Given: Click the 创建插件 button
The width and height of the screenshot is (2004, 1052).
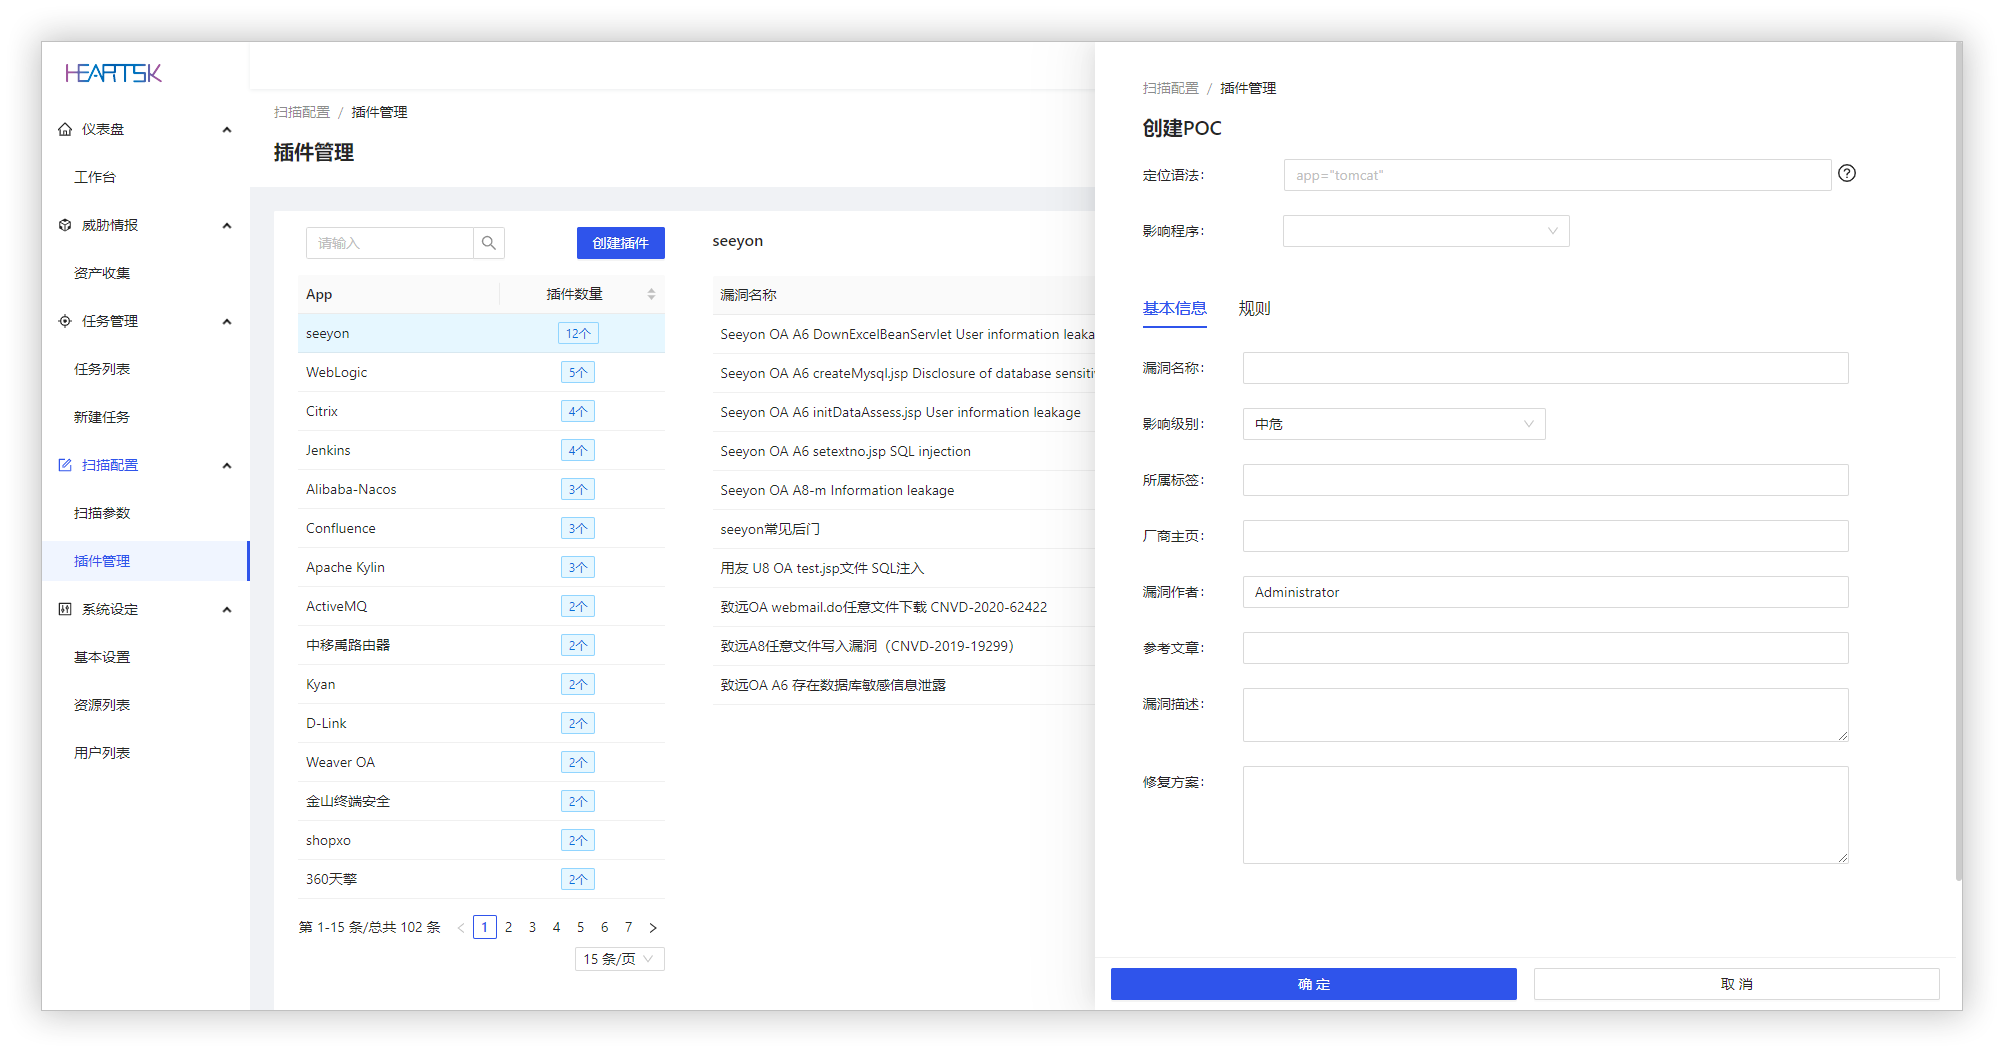Looking at the screenshot, I should click(x=621, y=243).
